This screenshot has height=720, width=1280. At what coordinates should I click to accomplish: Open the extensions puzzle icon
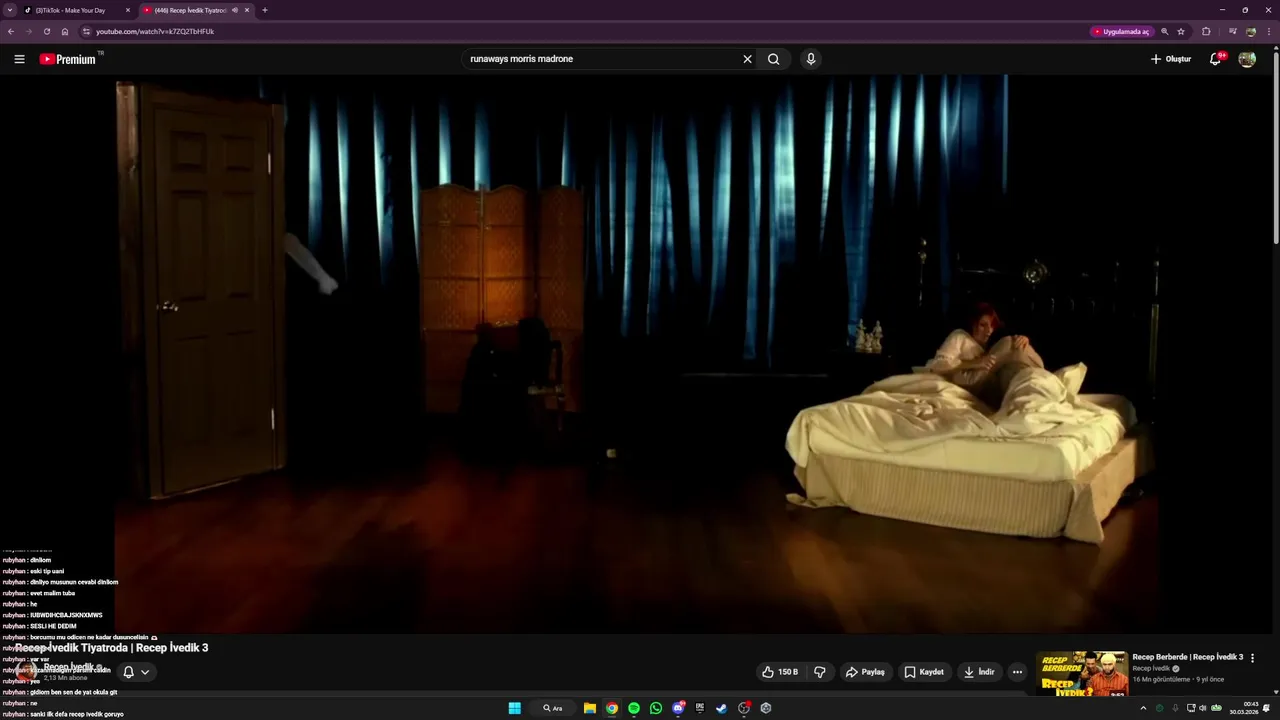click(1206, 31)
